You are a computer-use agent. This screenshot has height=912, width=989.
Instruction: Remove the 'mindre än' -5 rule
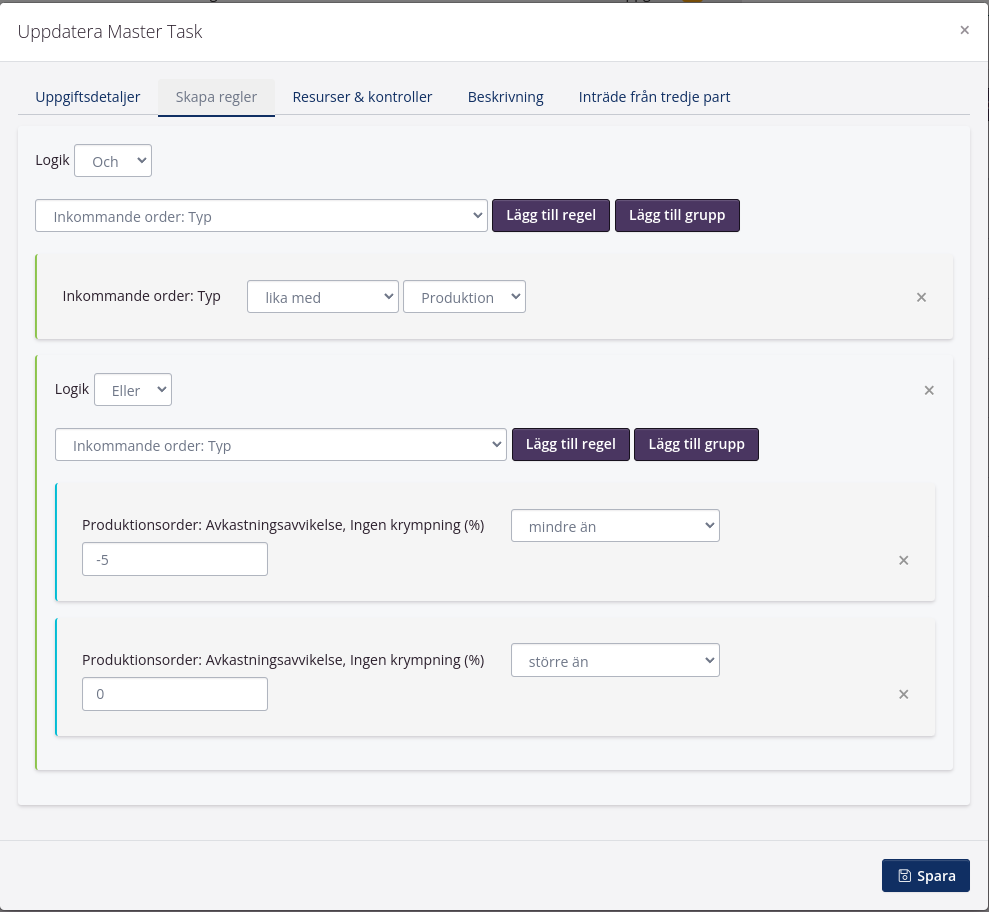pyautogui.click(x=903, y=560)
